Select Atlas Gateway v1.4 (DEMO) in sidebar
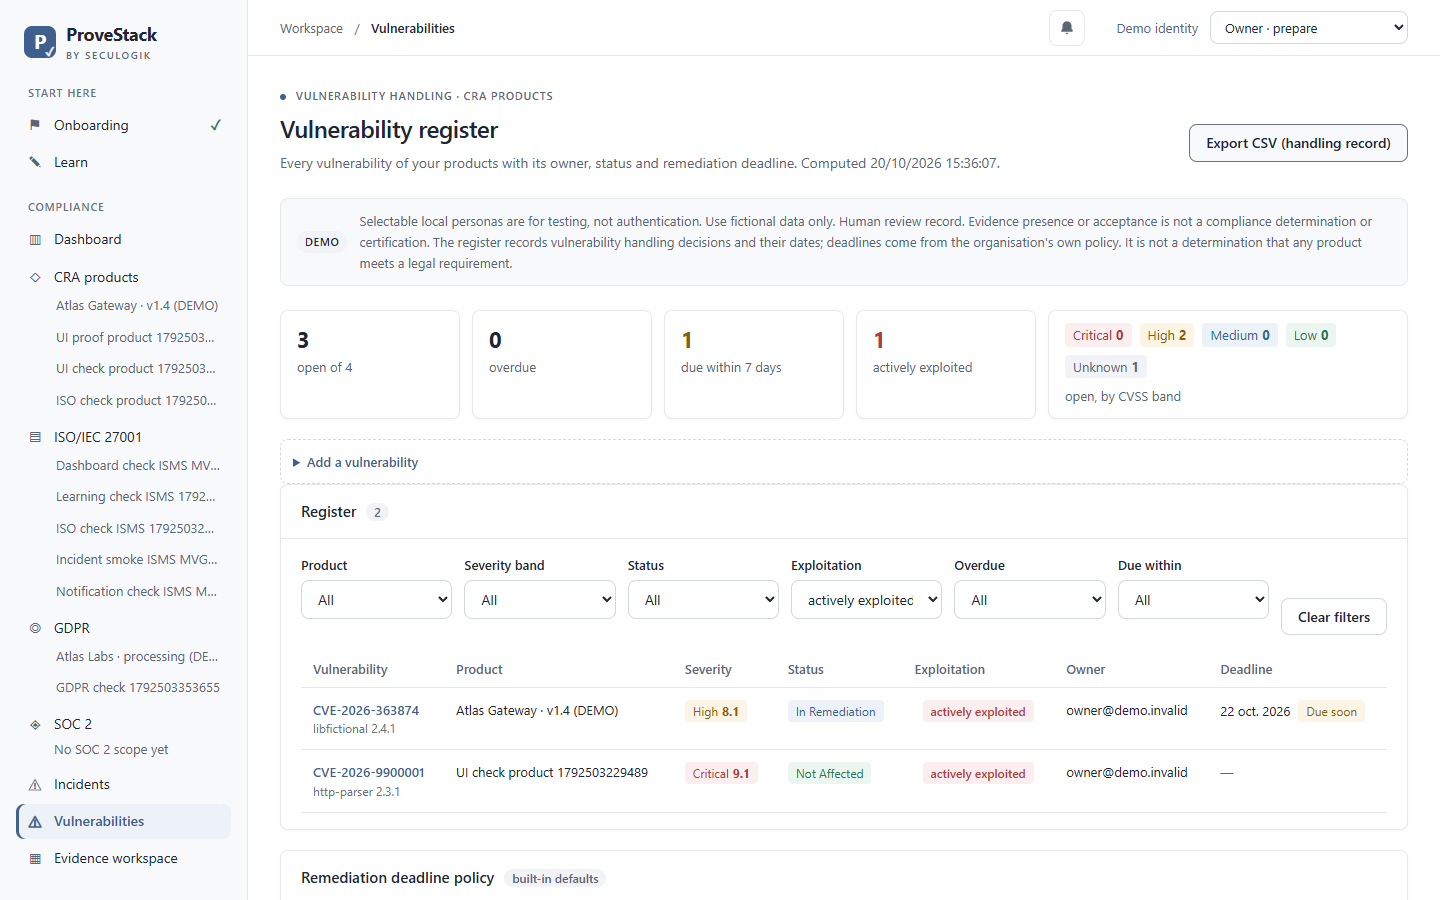Screen dimensions: 1440x900 (137, 306)
